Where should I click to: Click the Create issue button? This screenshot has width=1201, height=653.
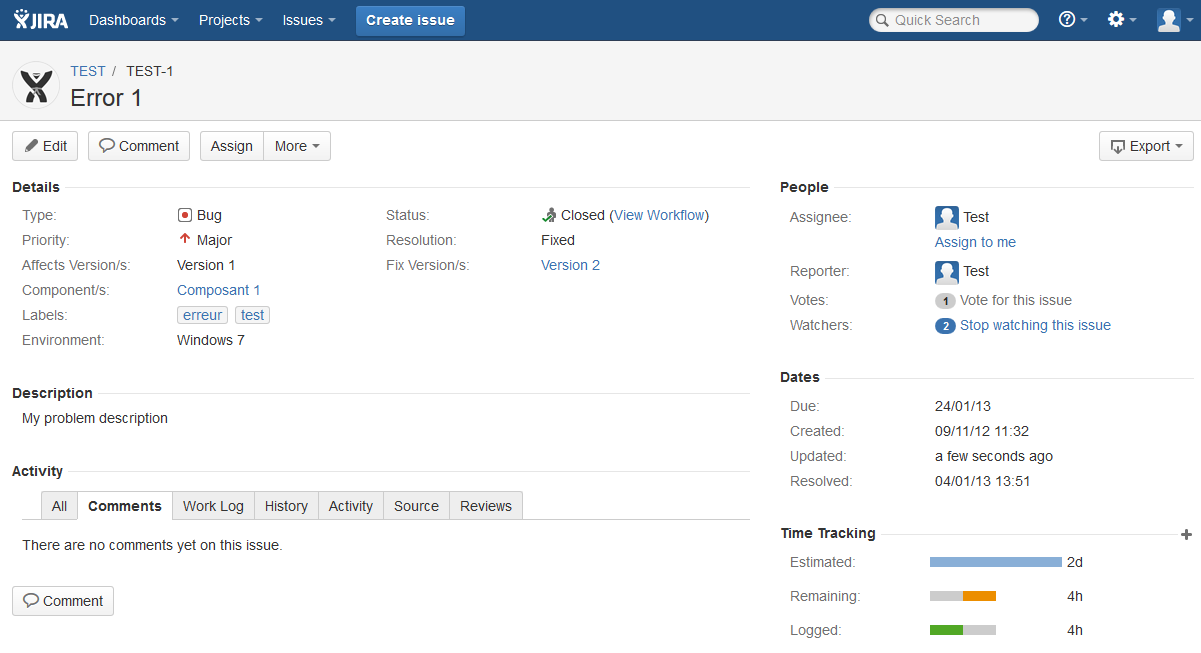tap(410, 20)
